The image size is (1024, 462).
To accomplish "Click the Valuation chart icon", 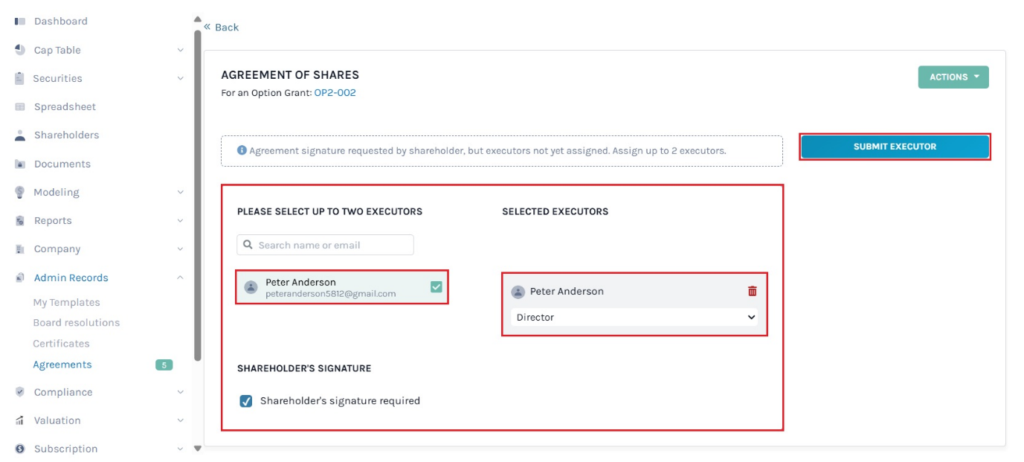I will [x=20, y=421].
